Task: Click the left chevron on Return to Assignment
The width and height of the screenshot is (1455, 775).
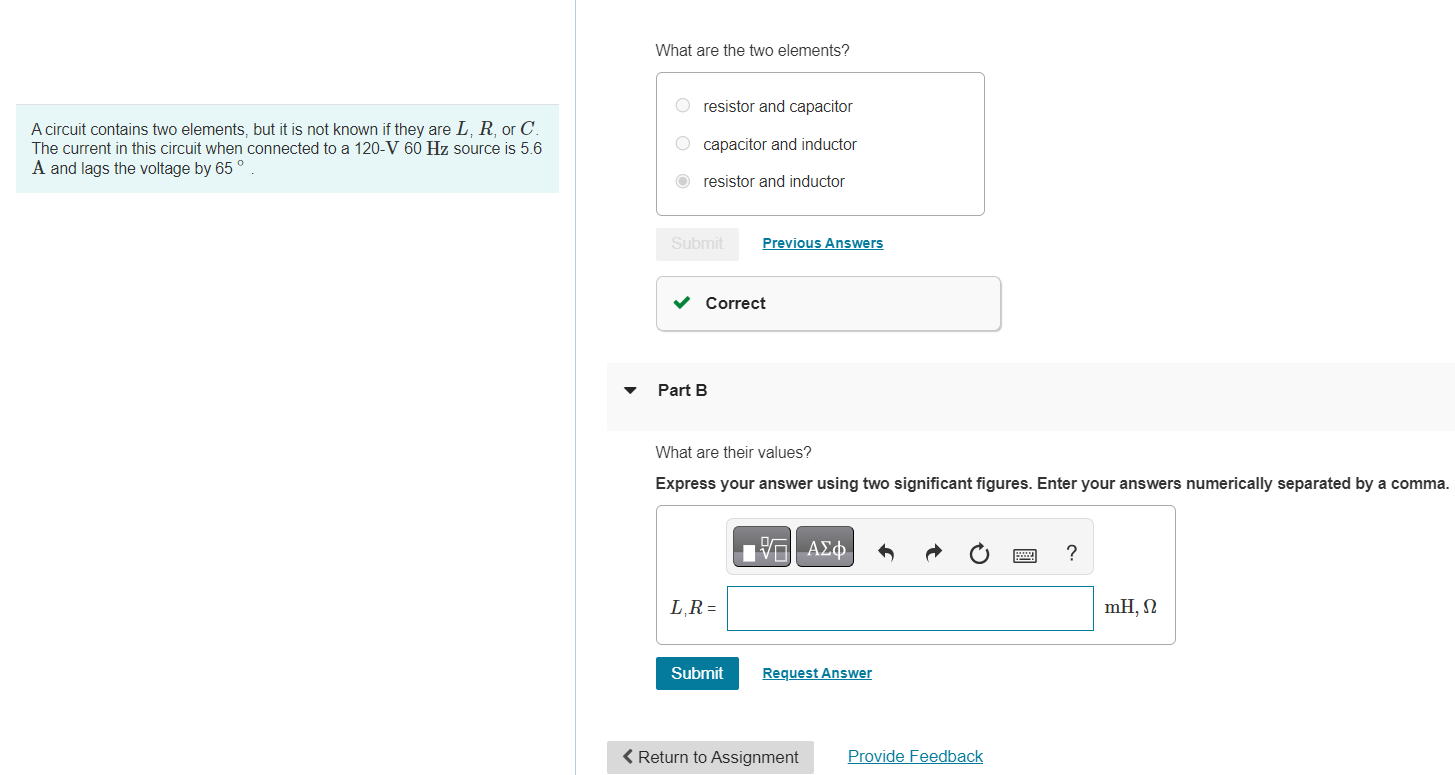Action: pos(628,757)
